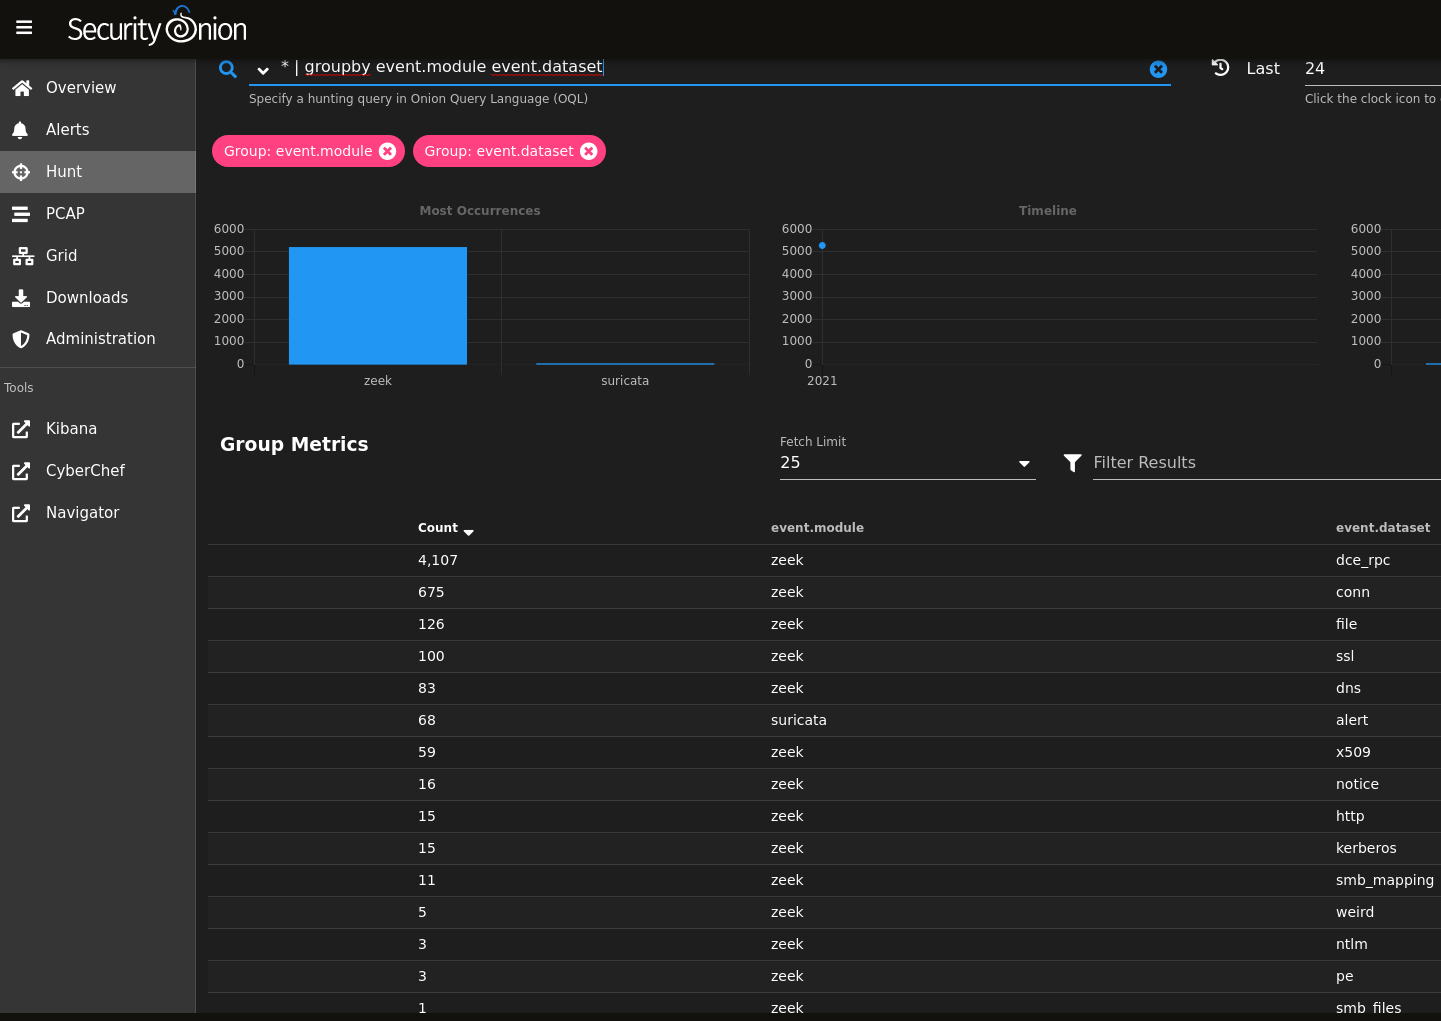Image resolution: width=1441 pixels, height=1021 pixels.
Task: Click the file dataset cell
Action: 1346,624
